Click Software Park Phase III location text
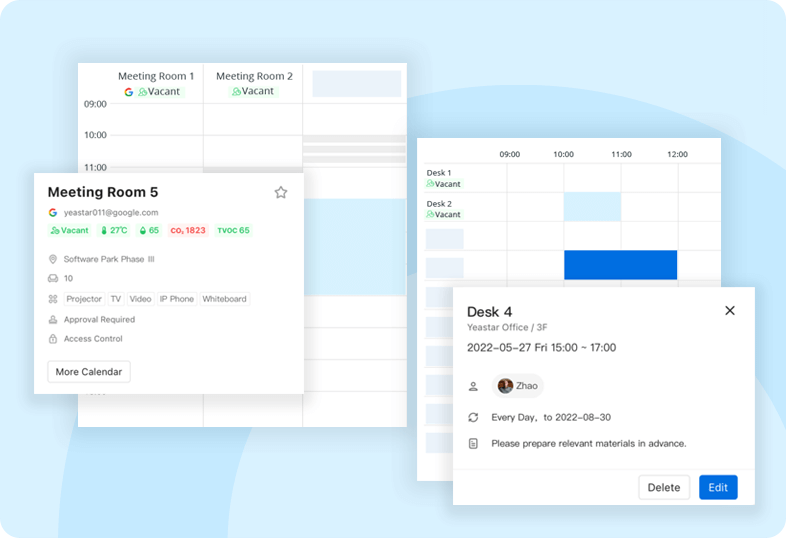The height and width of the screenshot is (538, 786). [x=109, y=259]
